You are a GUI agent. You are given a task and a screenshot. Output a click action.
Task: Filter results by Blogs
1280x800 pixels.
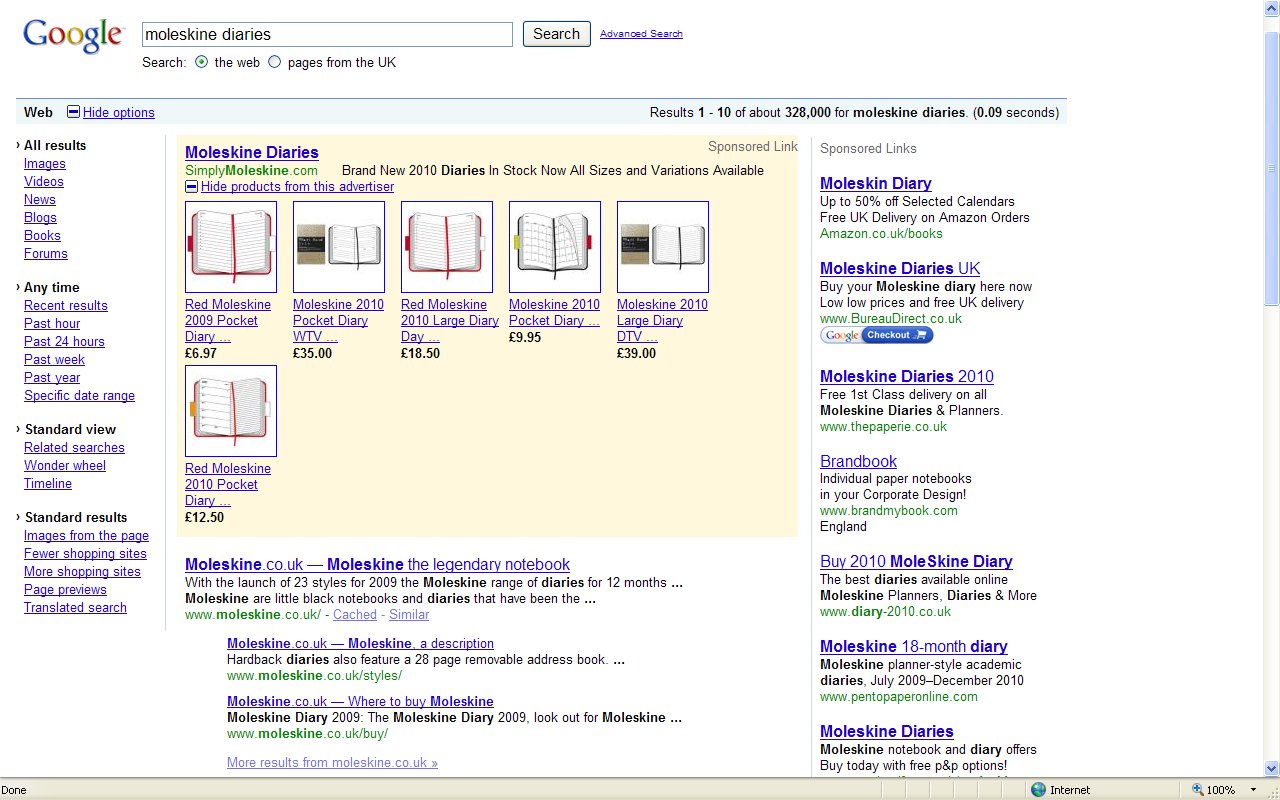click(40, 218)
